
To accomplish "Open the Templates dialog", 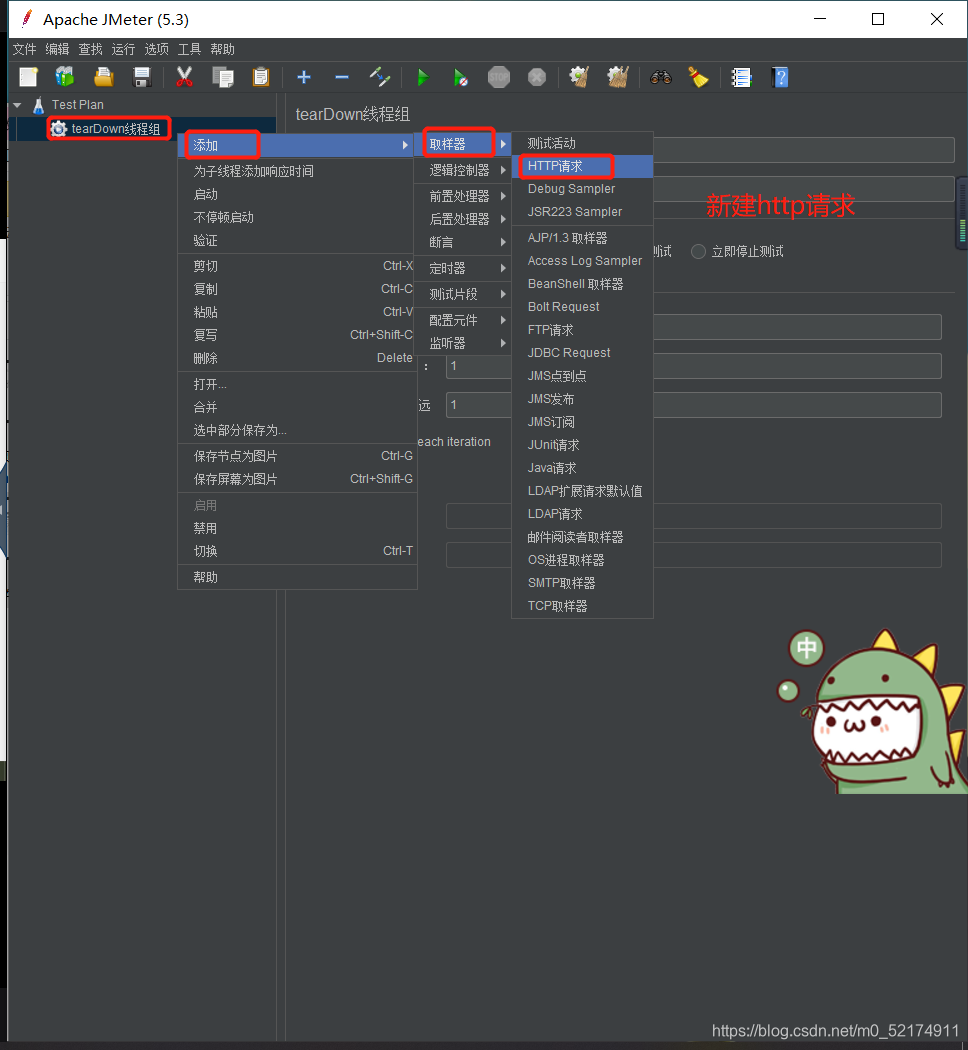I will point(64,77).
